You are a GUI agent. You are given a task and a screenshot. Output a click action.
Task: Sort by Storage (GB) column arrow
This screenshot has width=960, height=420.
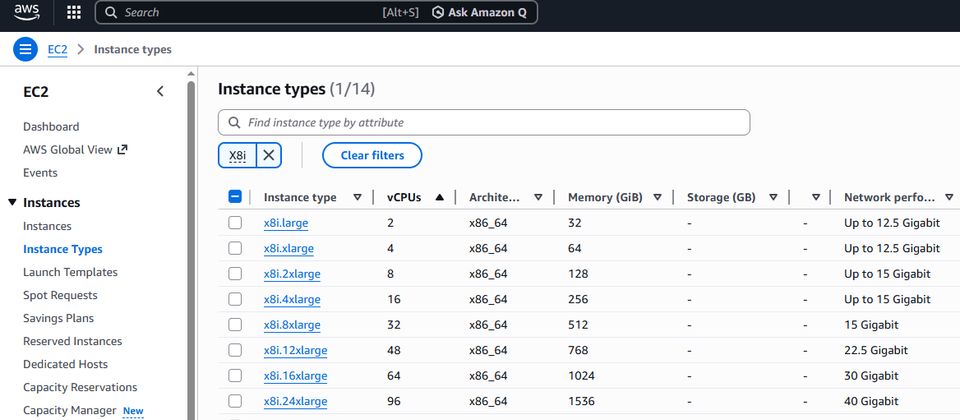(773, 197)
